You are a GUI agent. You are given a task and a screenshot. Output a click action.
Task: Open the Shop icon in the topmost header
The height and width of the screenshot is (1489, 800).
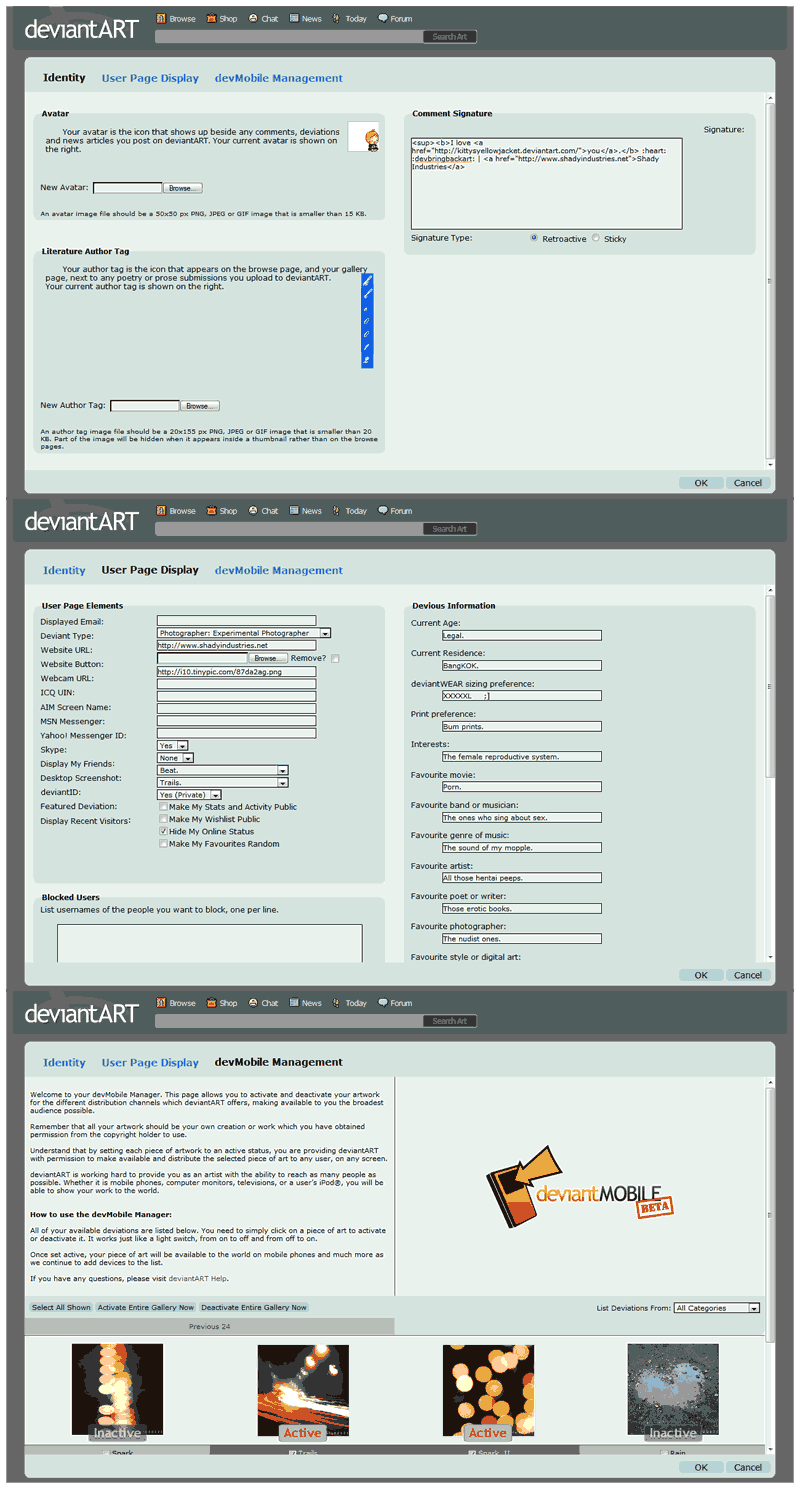click(211, 18)
